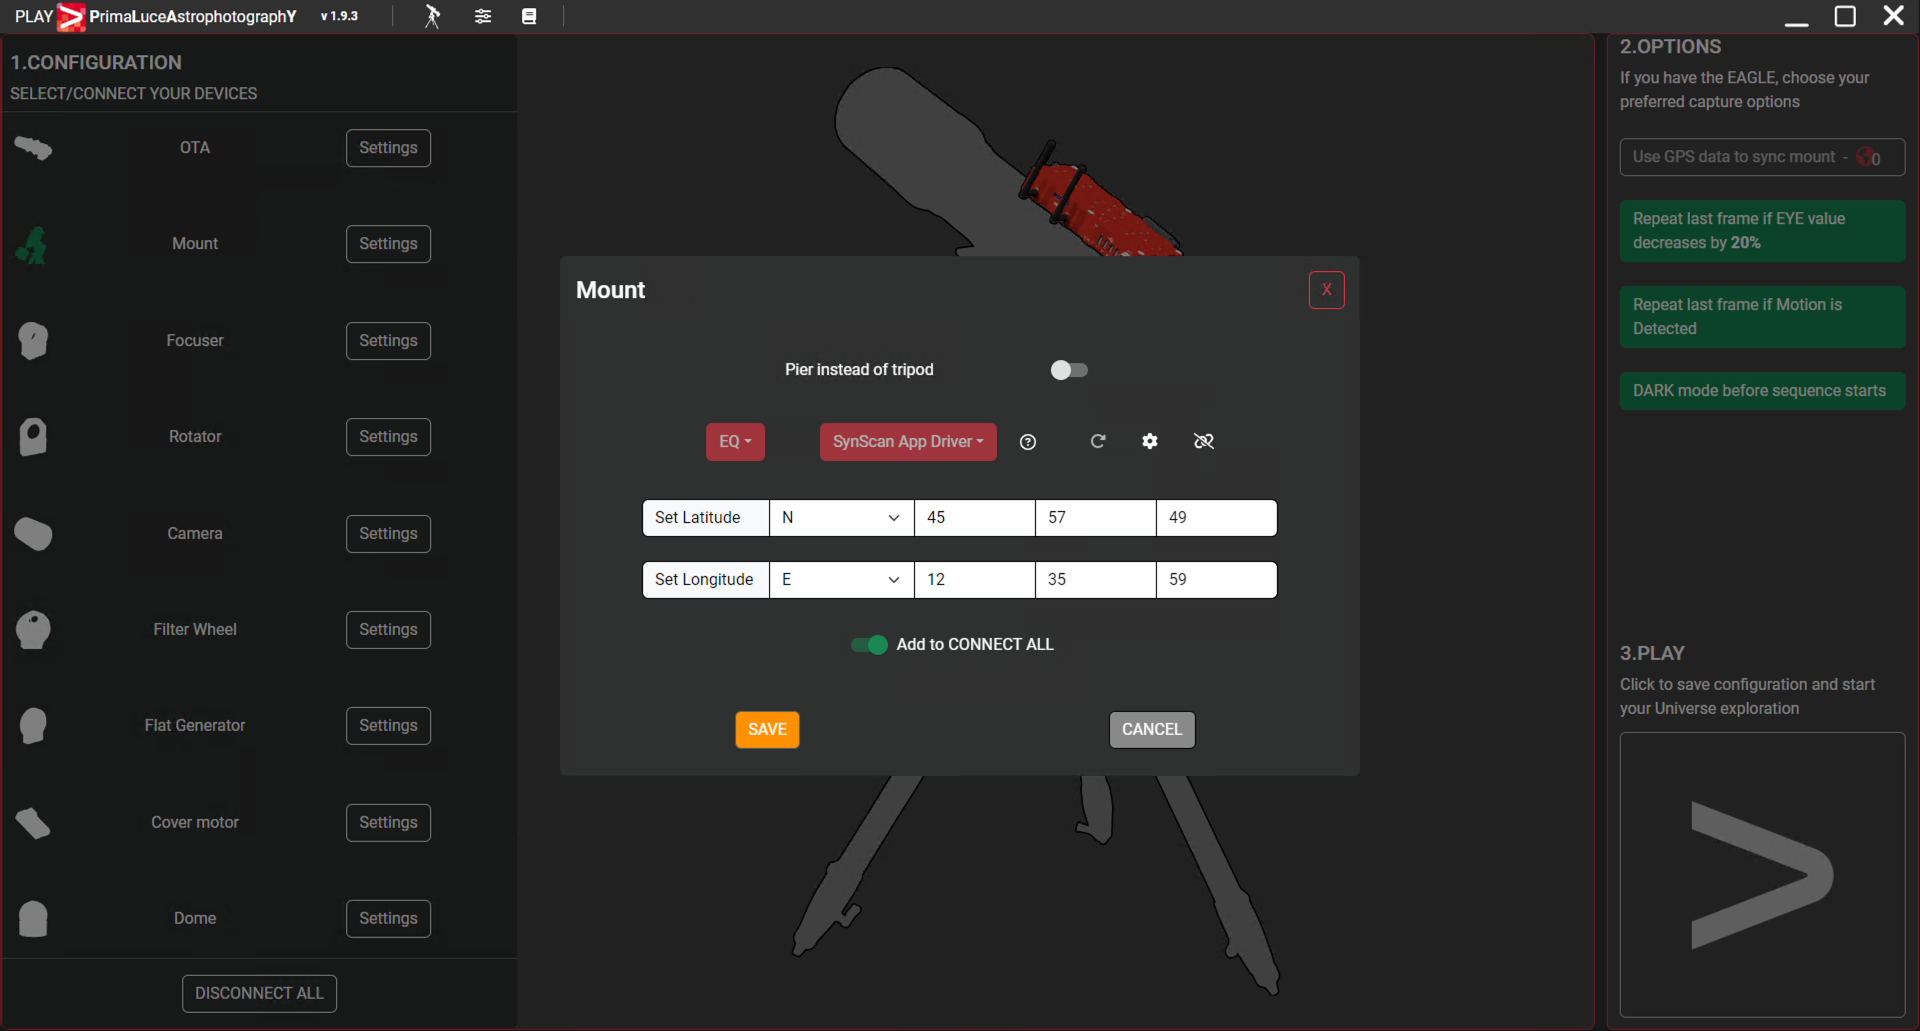Click the Camera device icon
Image resolution: width=1920 pixels, height=1031 pixels.
tap(33, 534)
